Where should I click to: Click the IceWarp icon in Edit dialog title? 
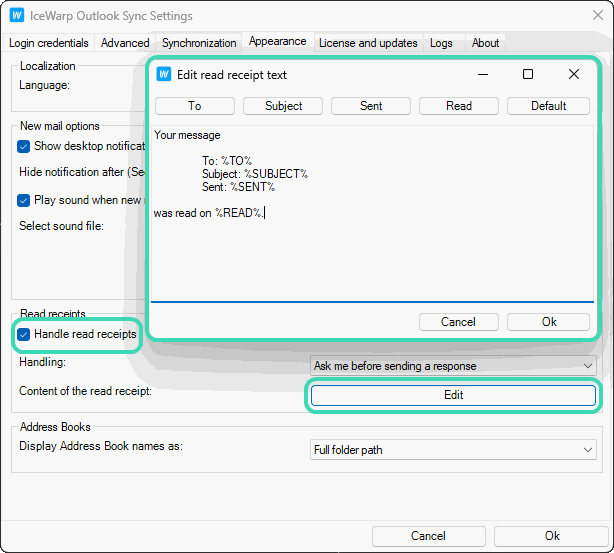click(x=165, y=74)
